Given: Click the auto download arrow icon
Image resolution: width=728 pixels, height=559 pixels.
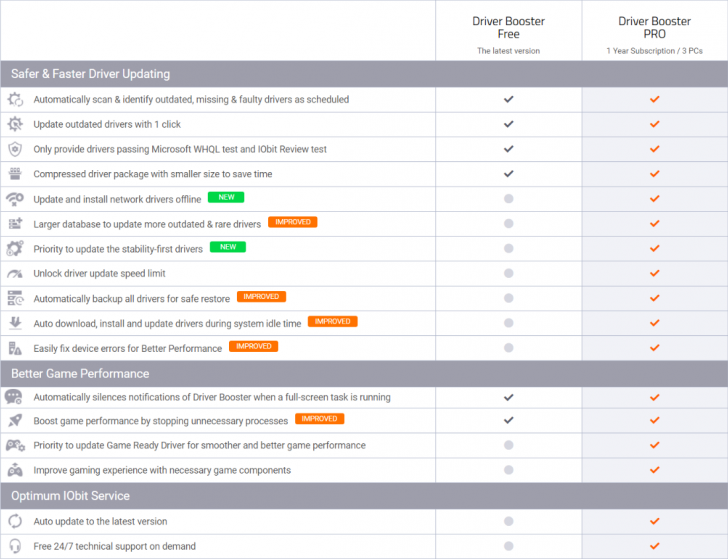Looking at the screenshot, I should pos(15,323).
